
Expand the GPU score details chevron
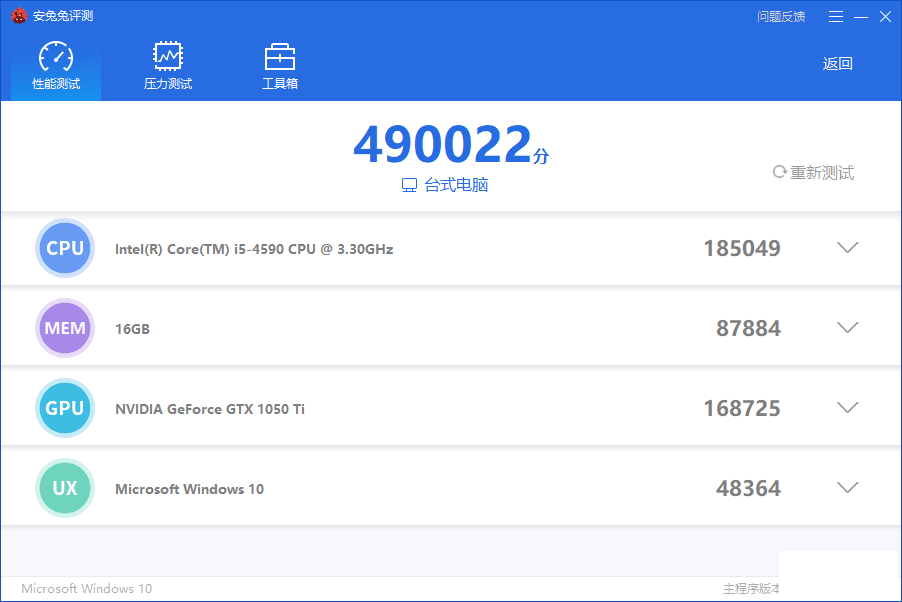847,407
